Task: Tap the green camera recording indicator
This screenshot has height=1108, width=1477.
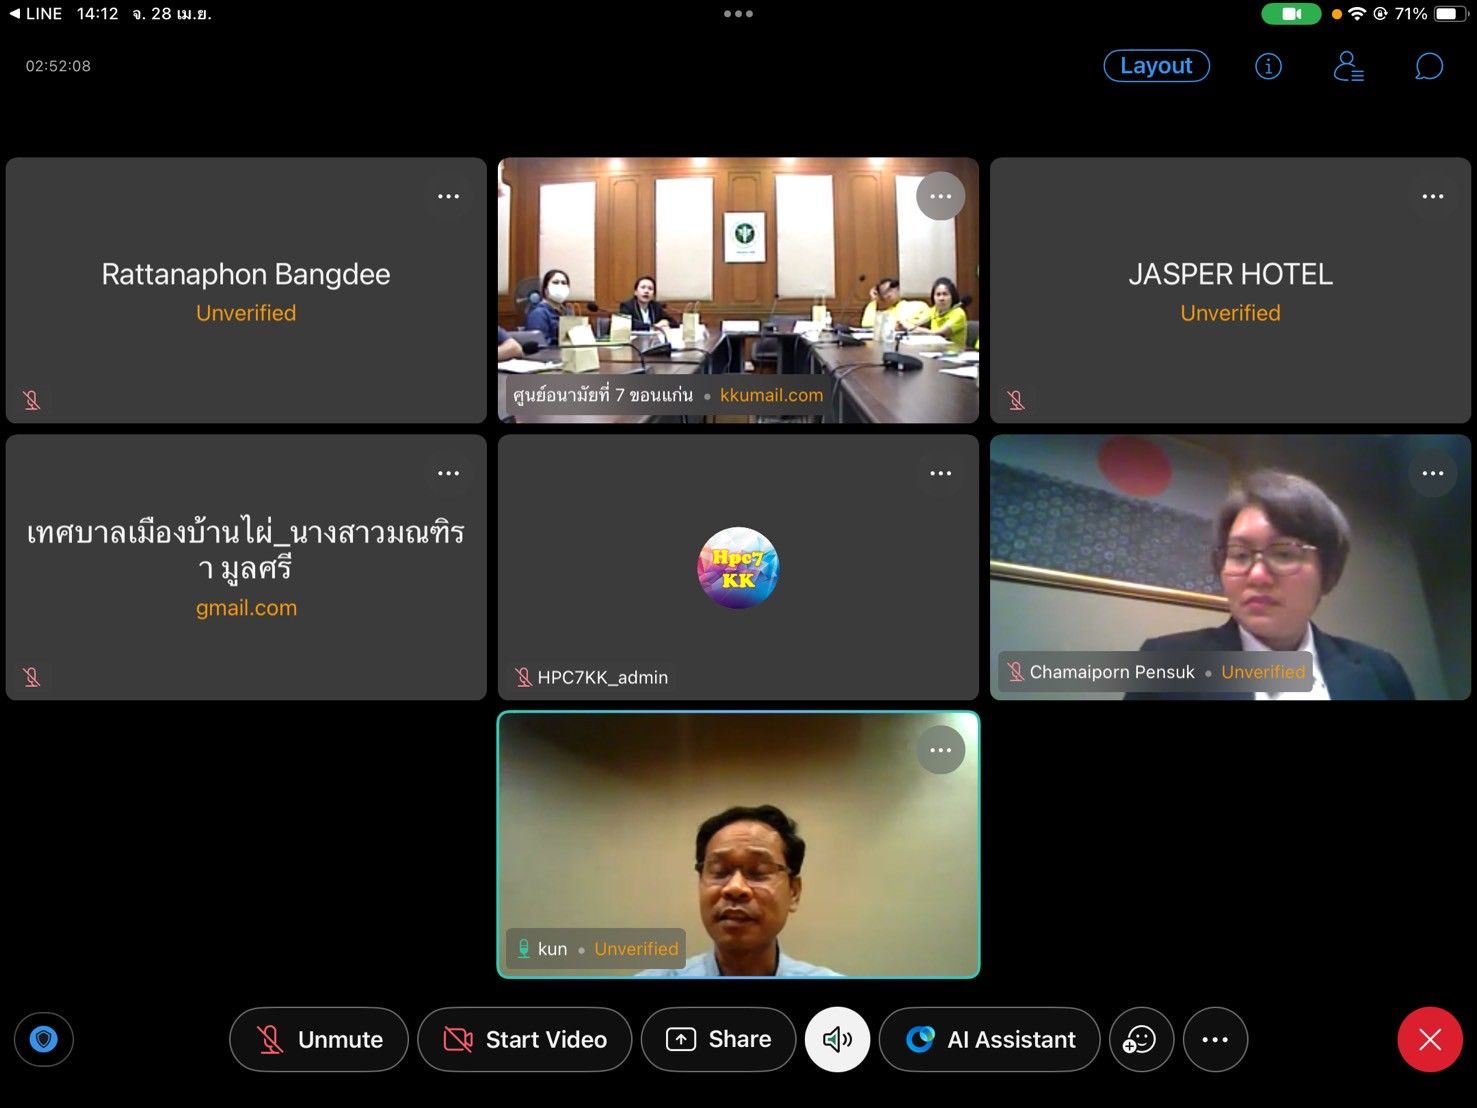Action: tap(1291, 14)
